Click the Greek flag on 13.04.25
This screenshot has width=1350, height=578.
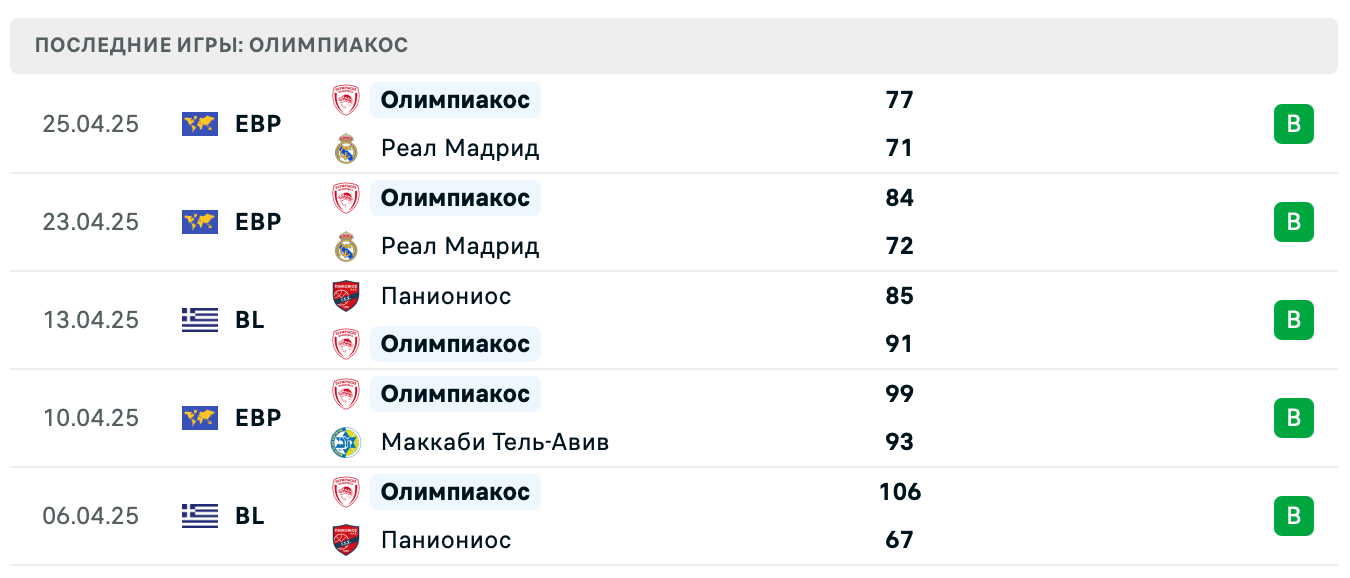point(200,320)
